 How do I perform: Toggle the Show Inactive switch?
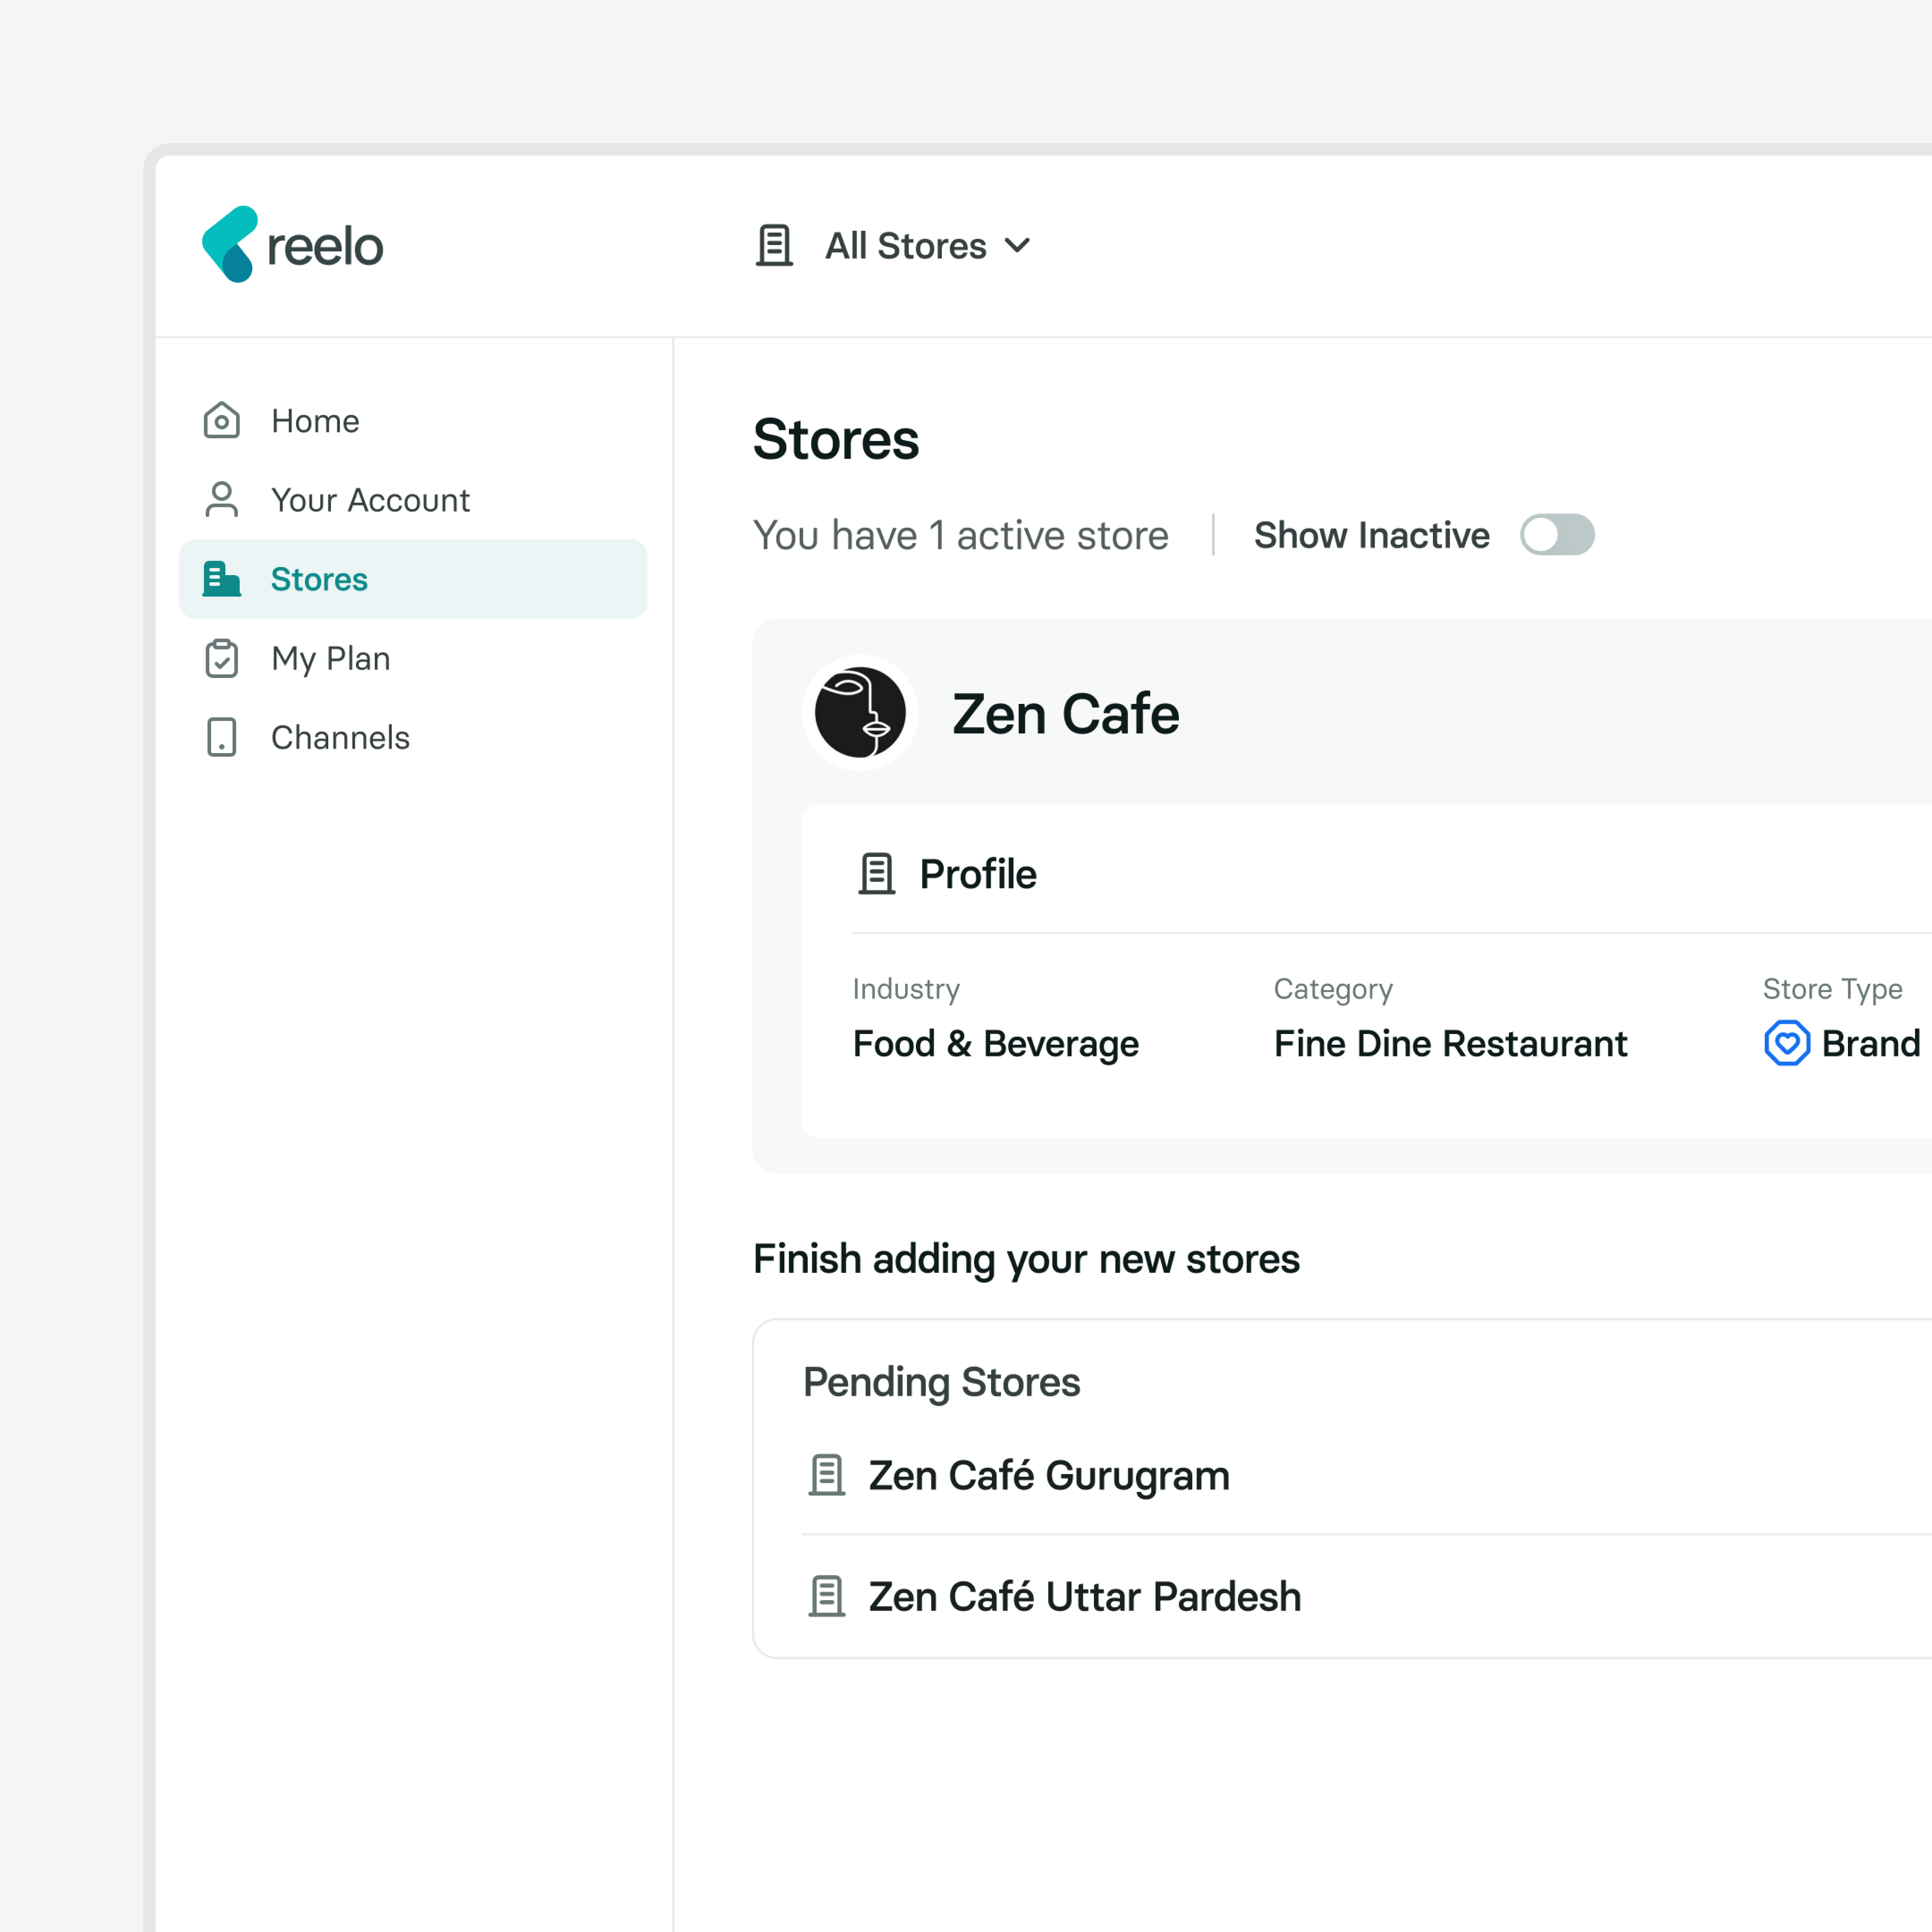click(1557, 535)
